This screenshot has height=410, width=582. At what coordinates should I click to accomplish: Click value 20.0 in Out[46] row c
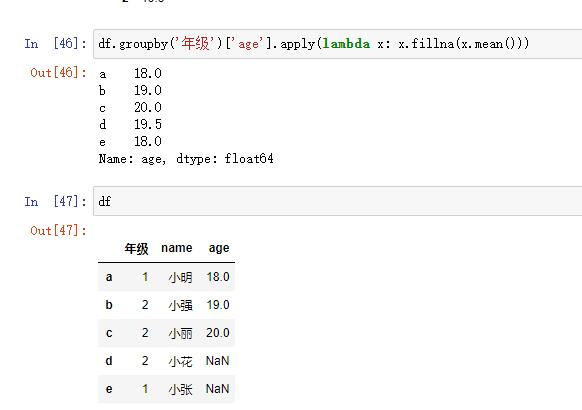(x=148, y=107)
